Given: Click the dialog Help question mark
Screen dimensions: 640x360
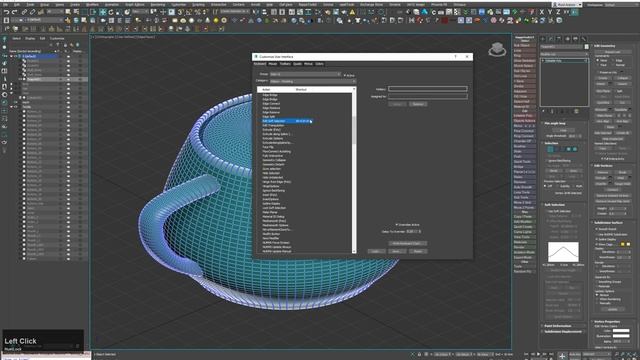Looking at the screenshot, I should click(456, 56).
